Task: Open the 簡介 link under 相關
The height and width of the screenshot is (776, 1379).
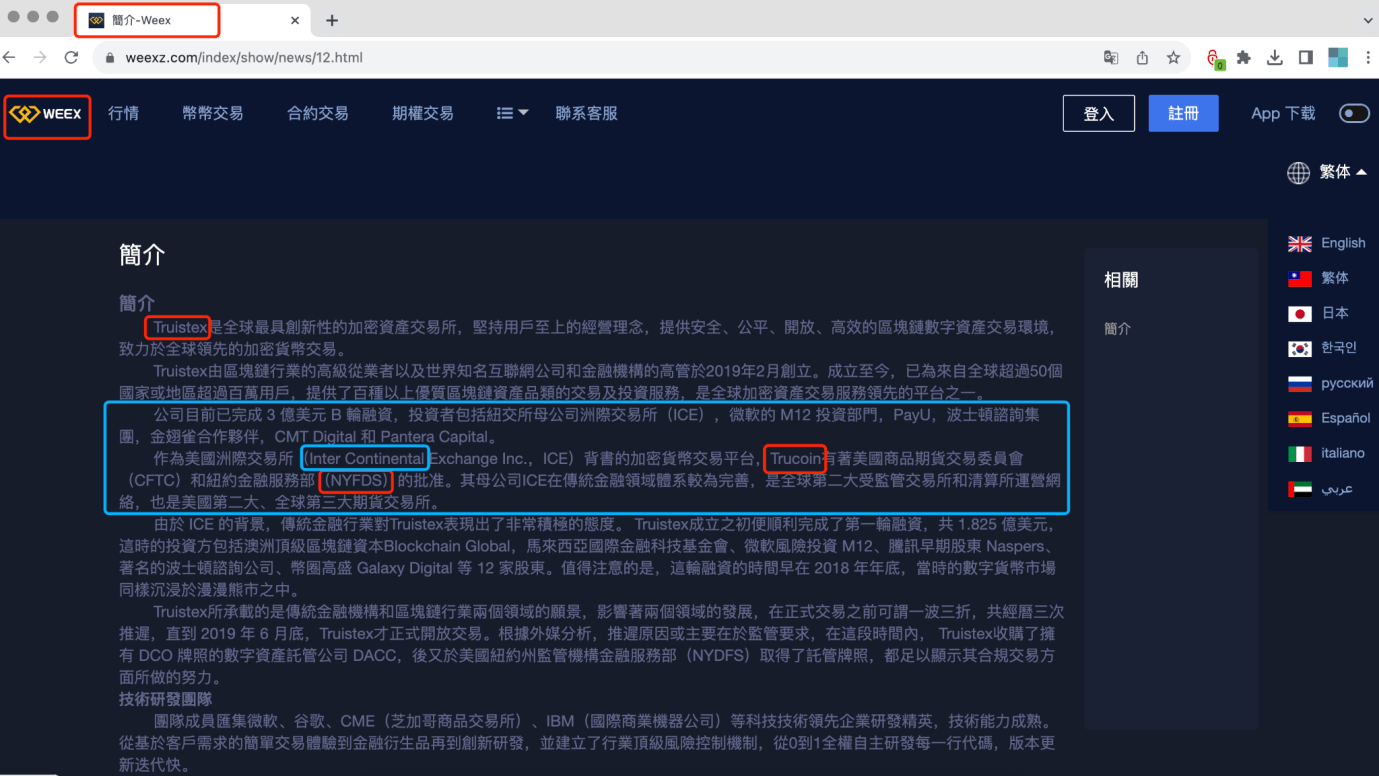Action: coord(1117,327)
